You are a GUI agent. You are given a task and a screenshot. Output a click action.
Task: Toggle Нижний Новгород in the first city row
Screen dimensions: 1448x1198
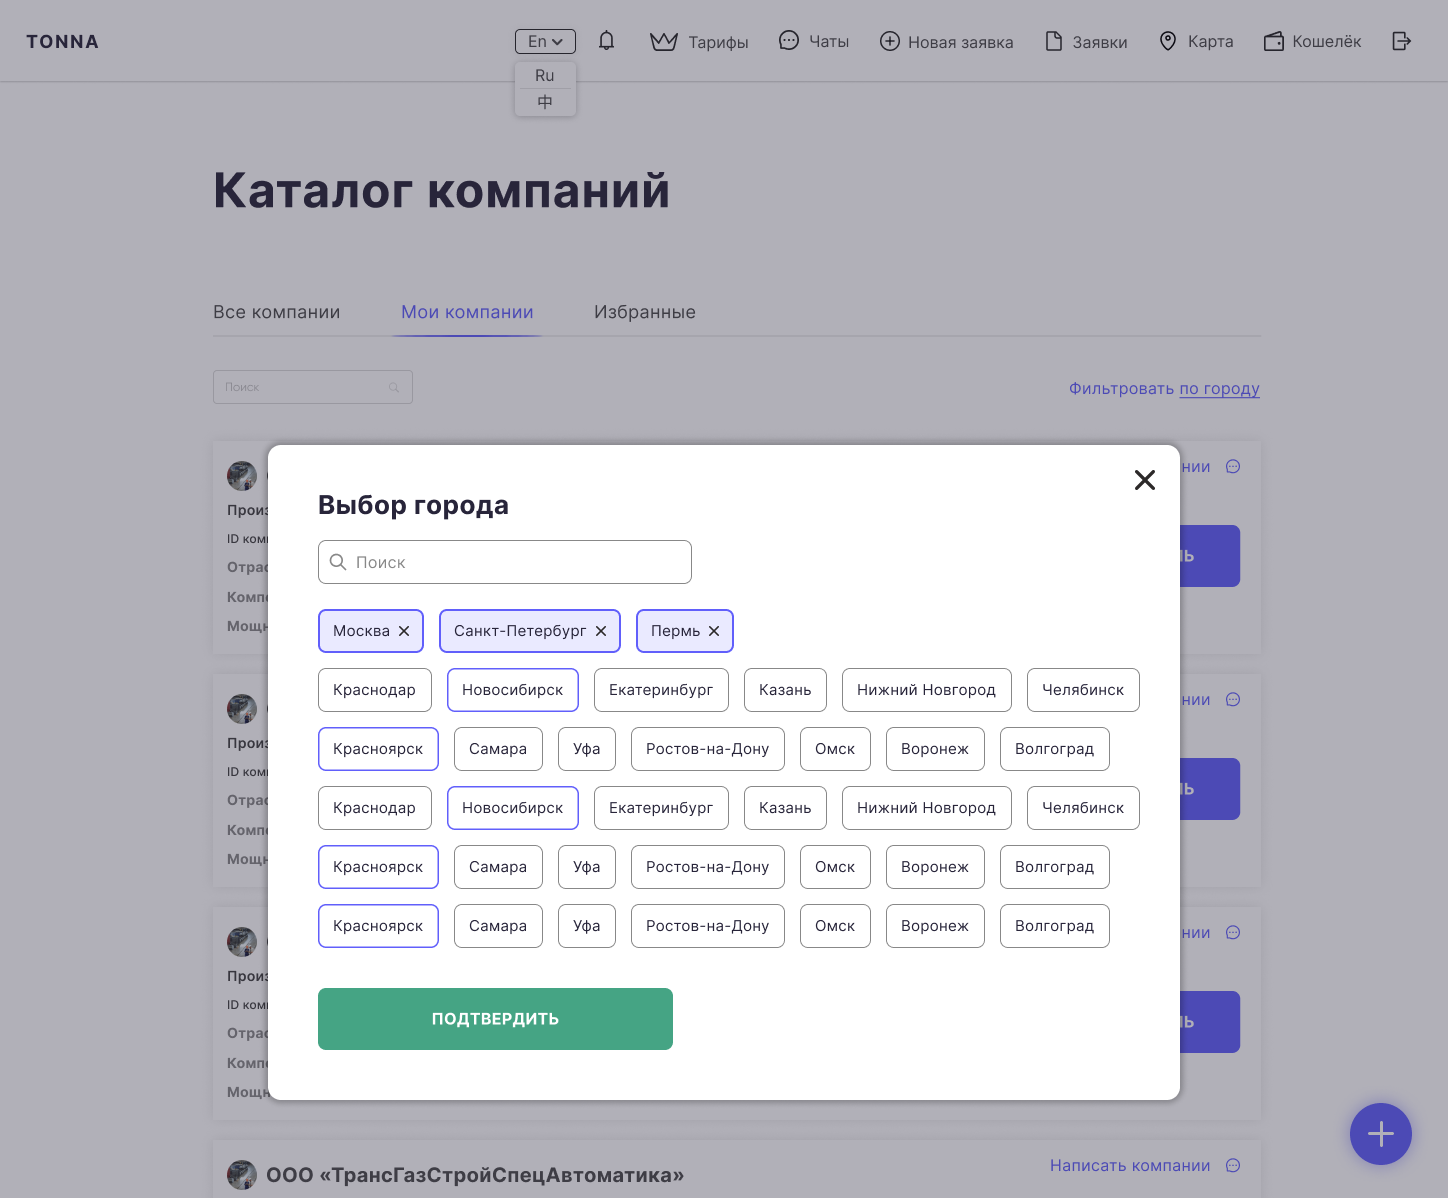point(927,690)
